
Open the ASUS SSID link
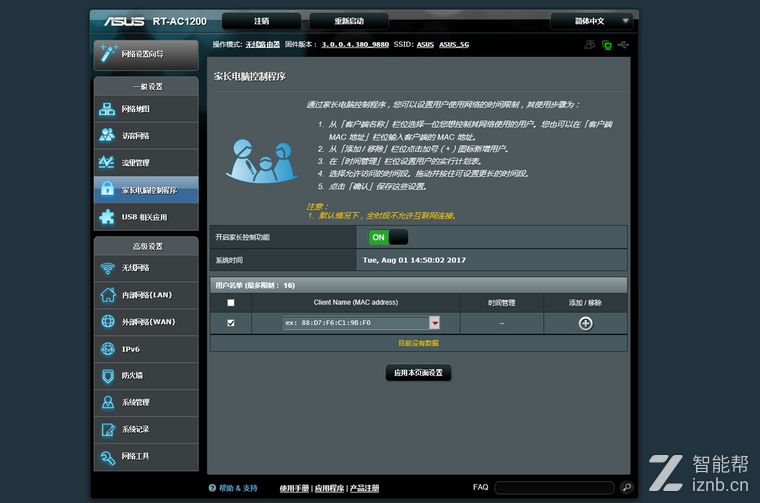(425, 45)
